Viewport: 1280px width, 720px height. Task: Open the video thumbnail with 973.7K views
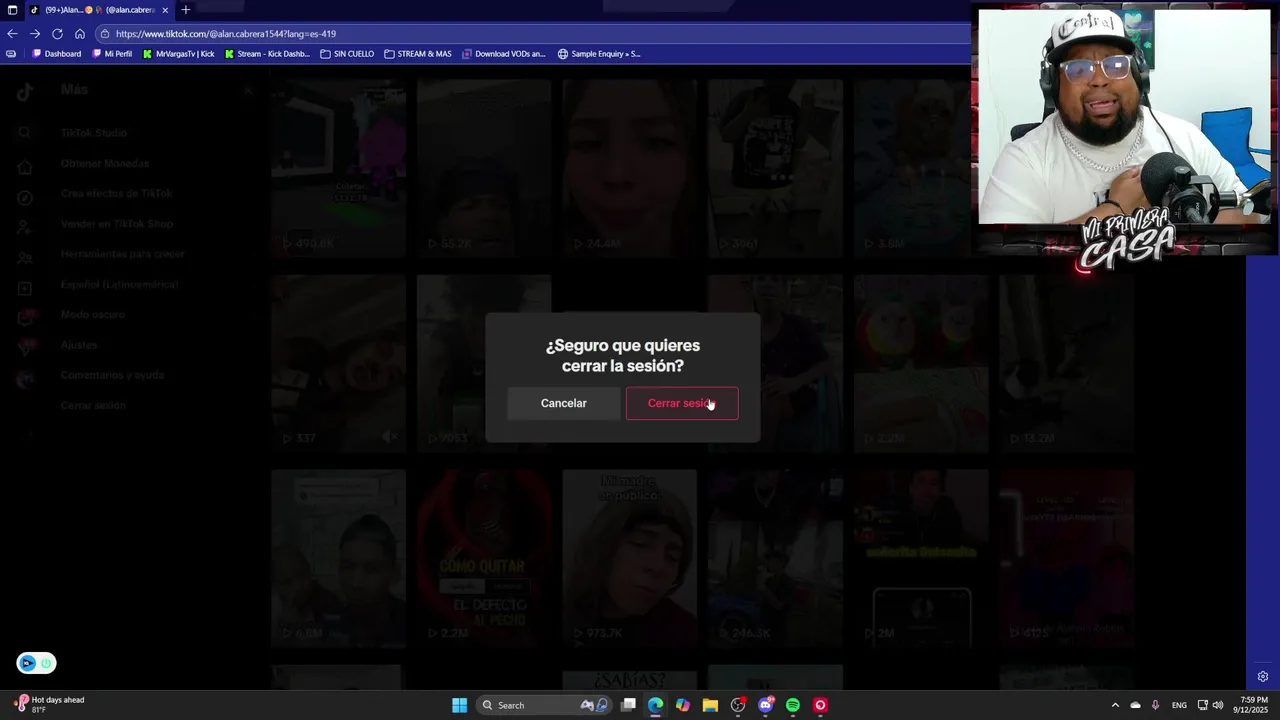point(629,557)
